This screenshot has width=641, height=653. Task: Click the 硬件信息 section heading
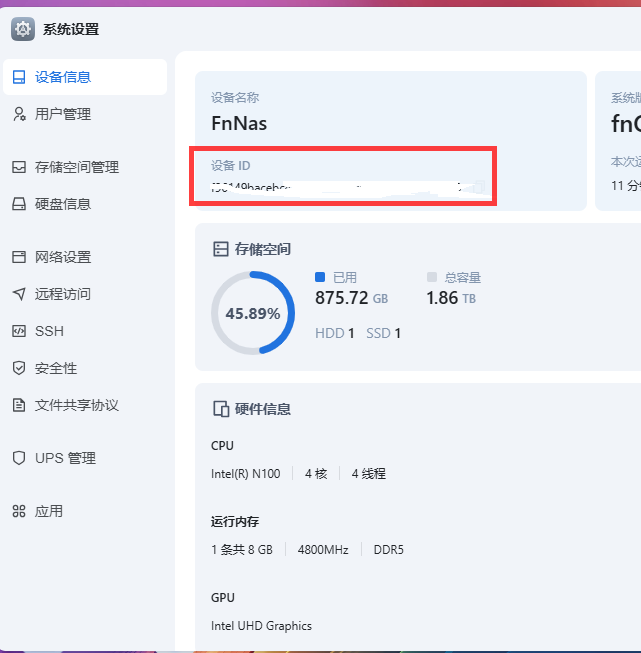pos(252,409)
